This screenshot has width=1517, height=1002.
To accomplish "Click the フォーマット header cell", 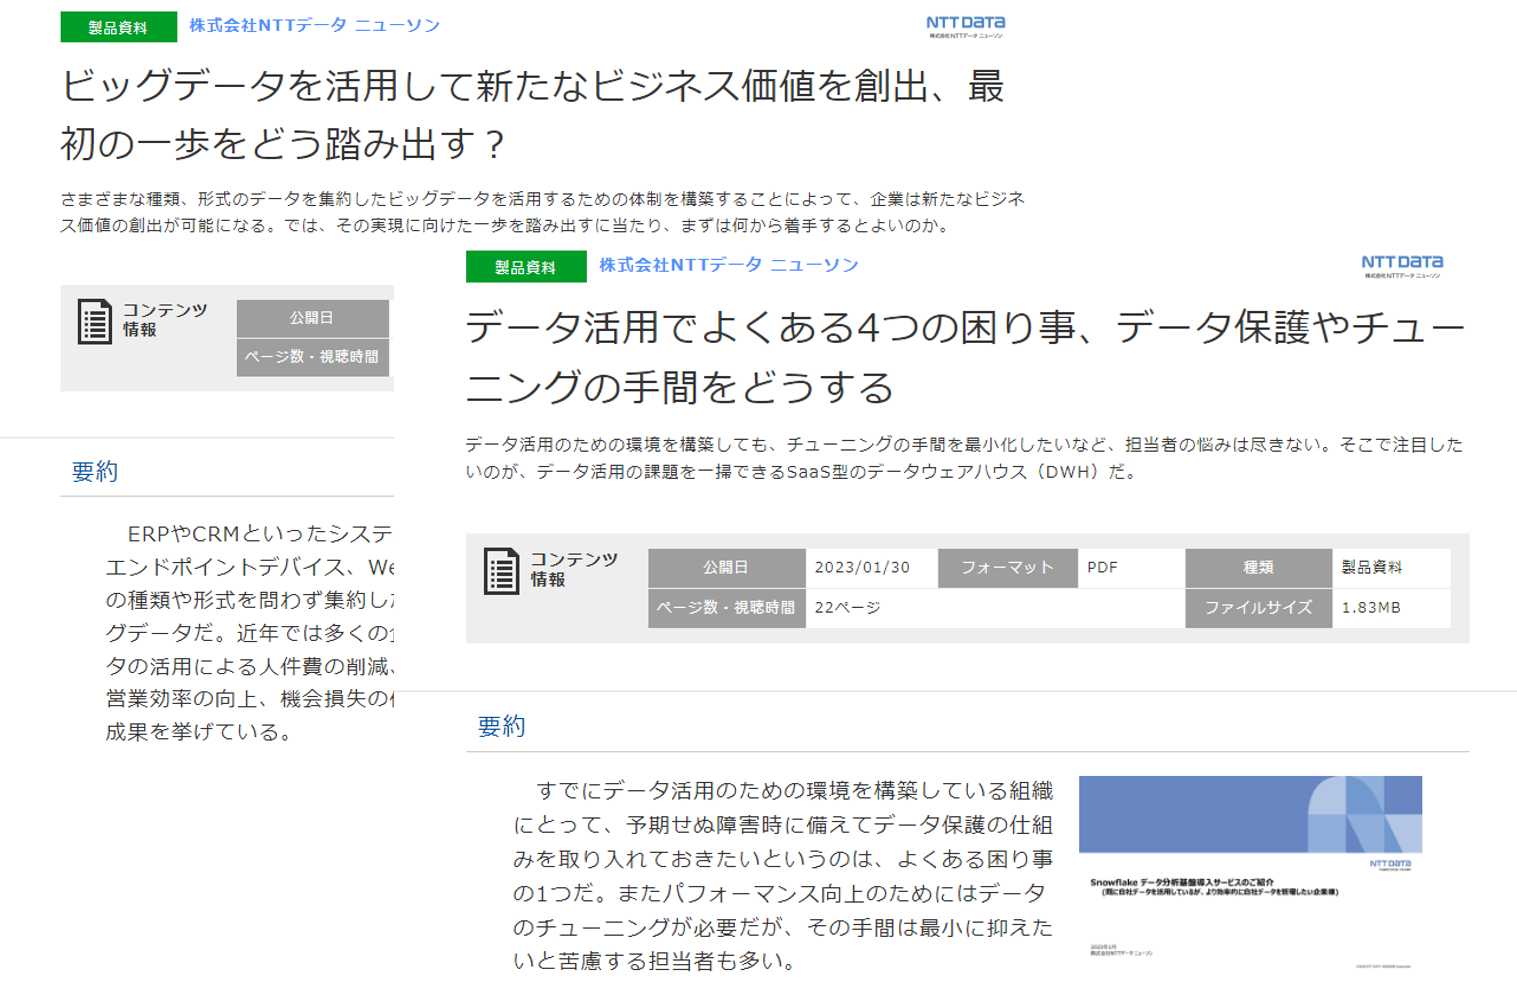I will 1007,567.
